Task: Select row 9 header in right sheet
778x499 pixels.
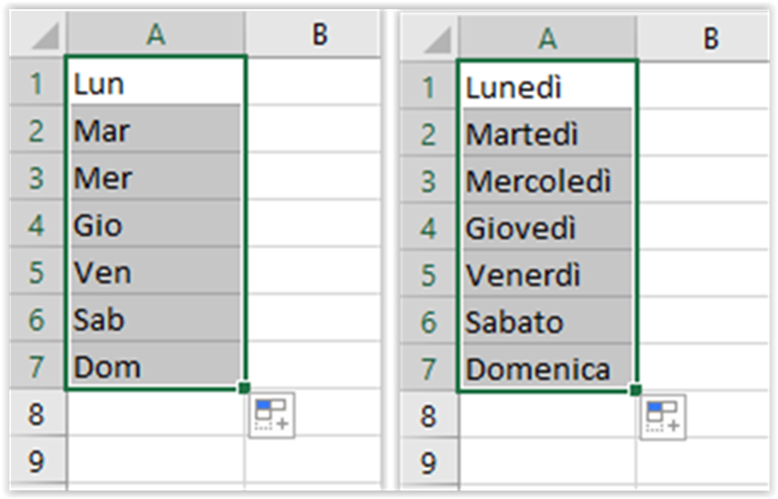Action: 430,462
